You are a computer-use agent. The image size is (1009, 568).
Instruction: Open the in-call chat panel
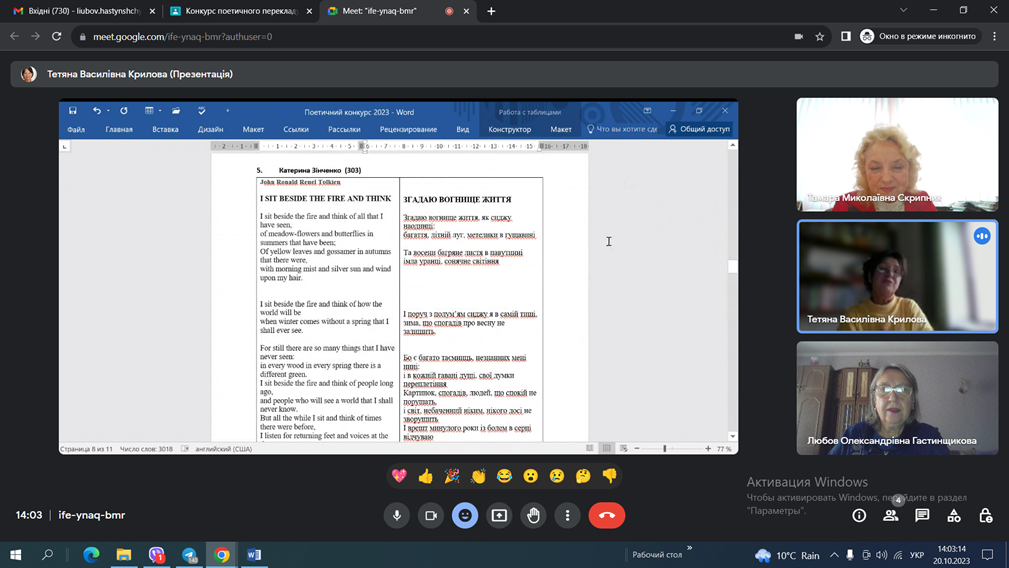click(922, 515)
